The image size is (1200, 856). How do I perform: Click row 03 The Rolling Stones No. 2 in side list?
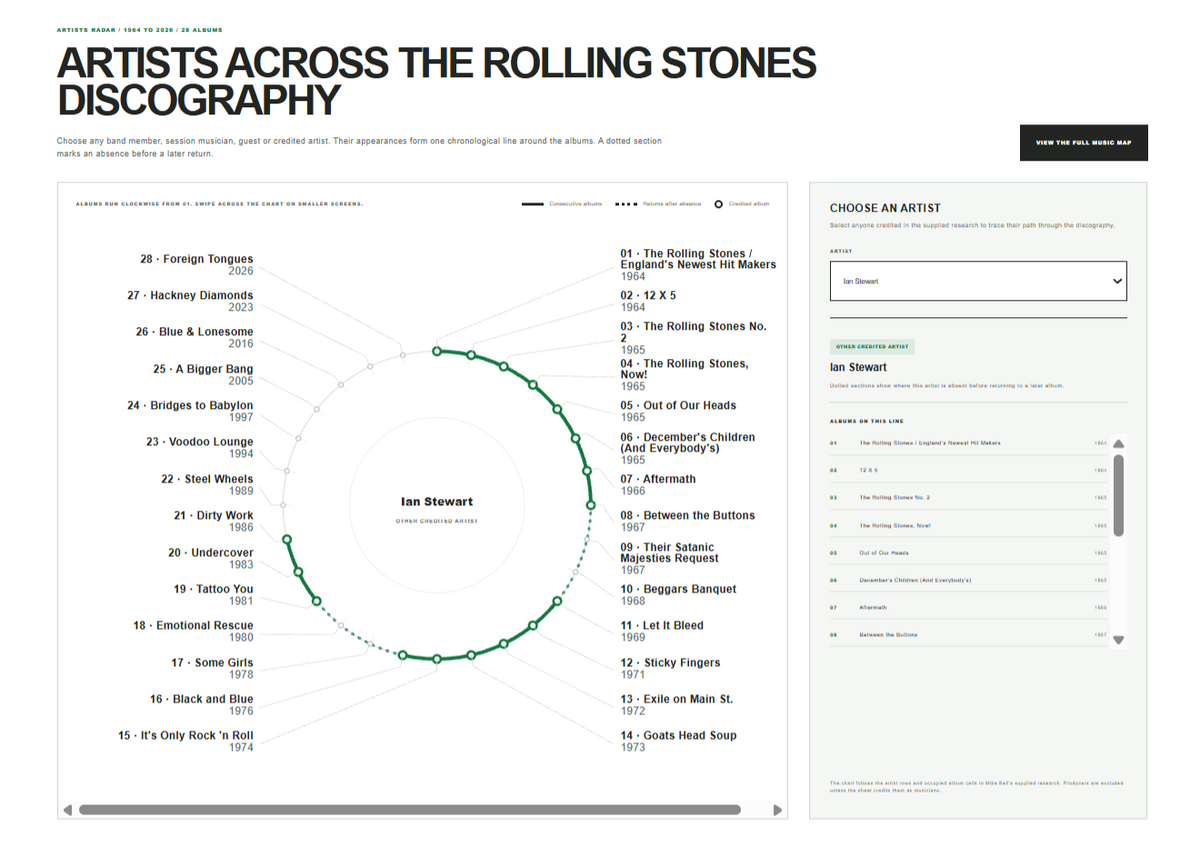pyautogui.click(x=968, y=498)
